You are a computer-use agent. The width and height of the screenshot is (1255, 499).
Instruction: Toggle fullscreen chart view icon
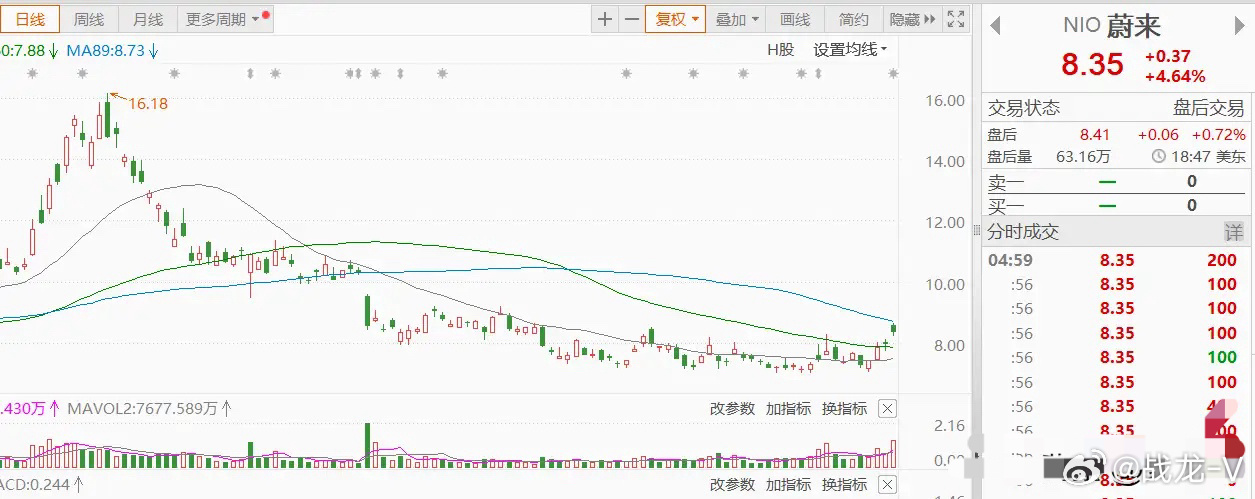point(956,19)
